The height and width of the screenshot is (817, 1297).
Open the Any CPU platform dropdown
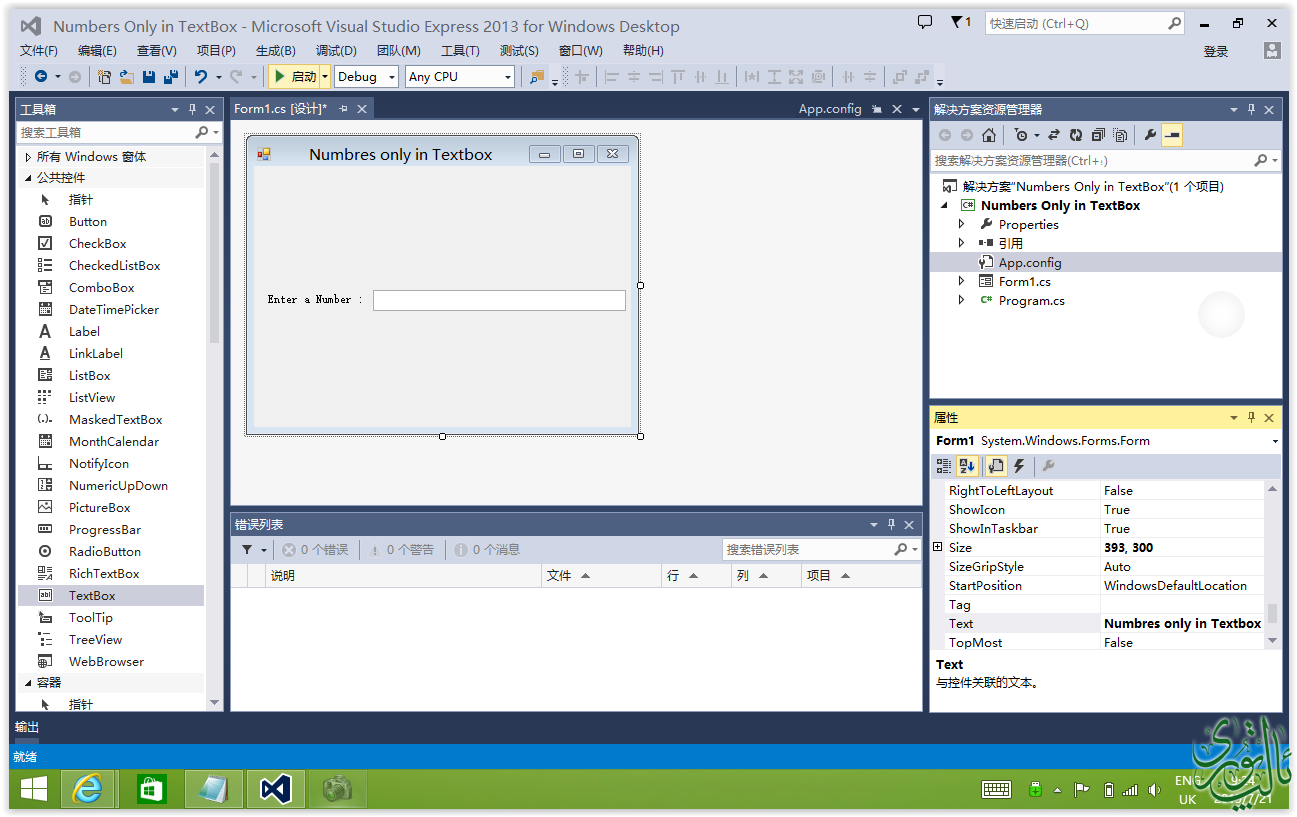460,77
